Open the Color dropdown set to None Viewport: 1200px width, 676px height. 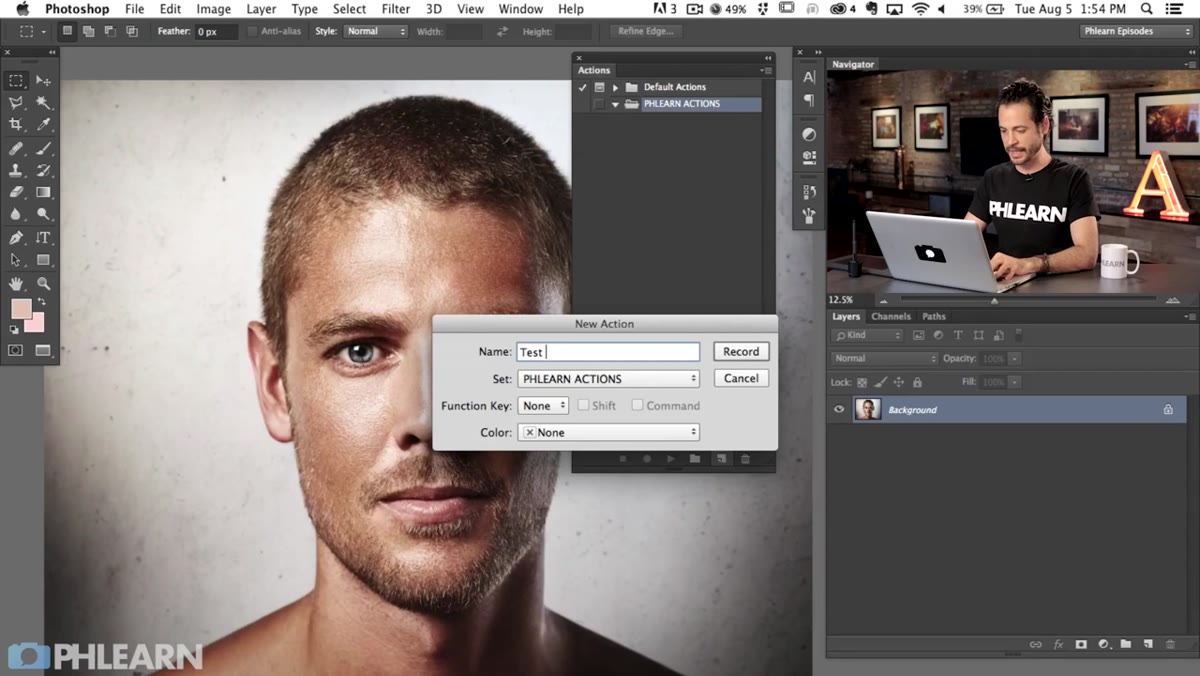[x=608, y=432]
